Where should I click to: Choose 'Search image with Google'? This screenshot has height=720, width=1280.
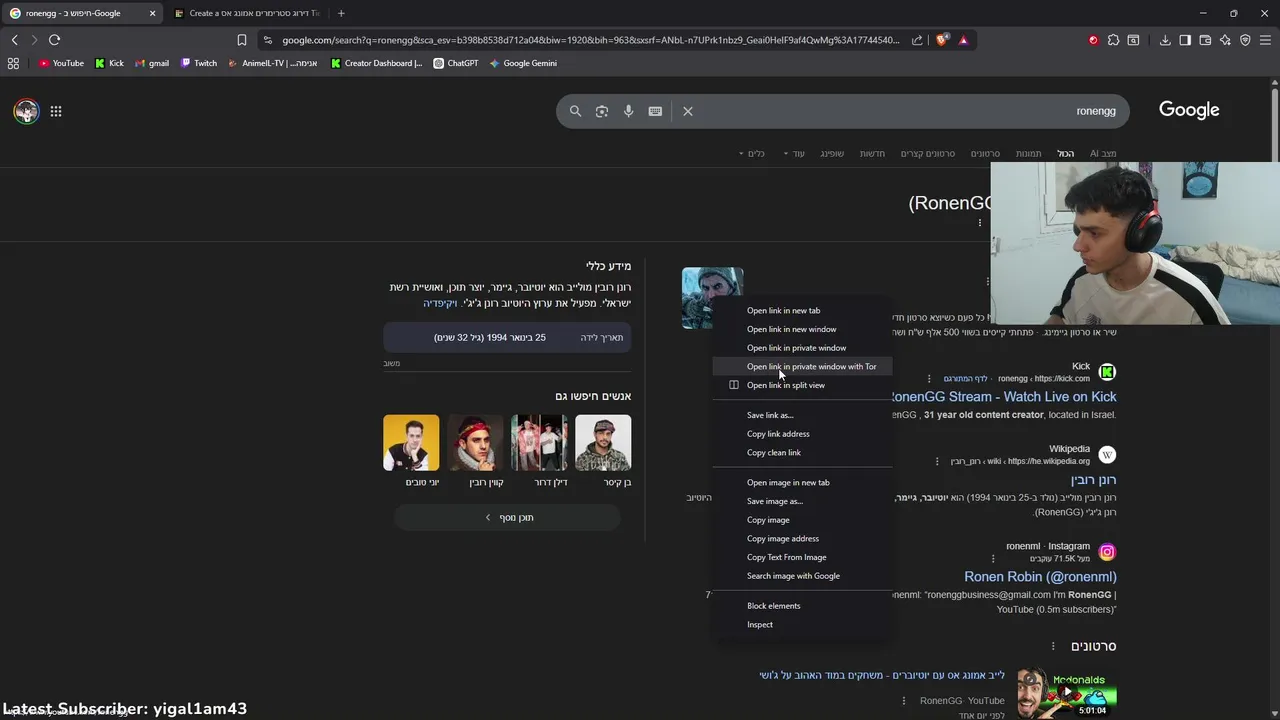pyautogui.click(x=802, y=576)
